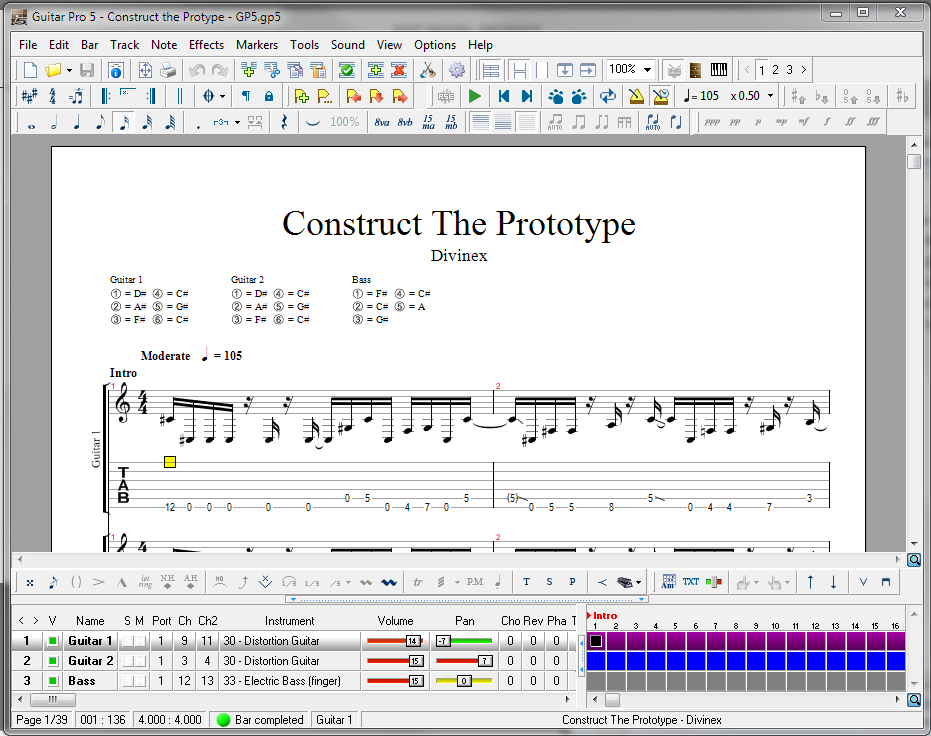Toggle Guitar 1 track visibility green box
931x736 pixels.
coord(53,641)
